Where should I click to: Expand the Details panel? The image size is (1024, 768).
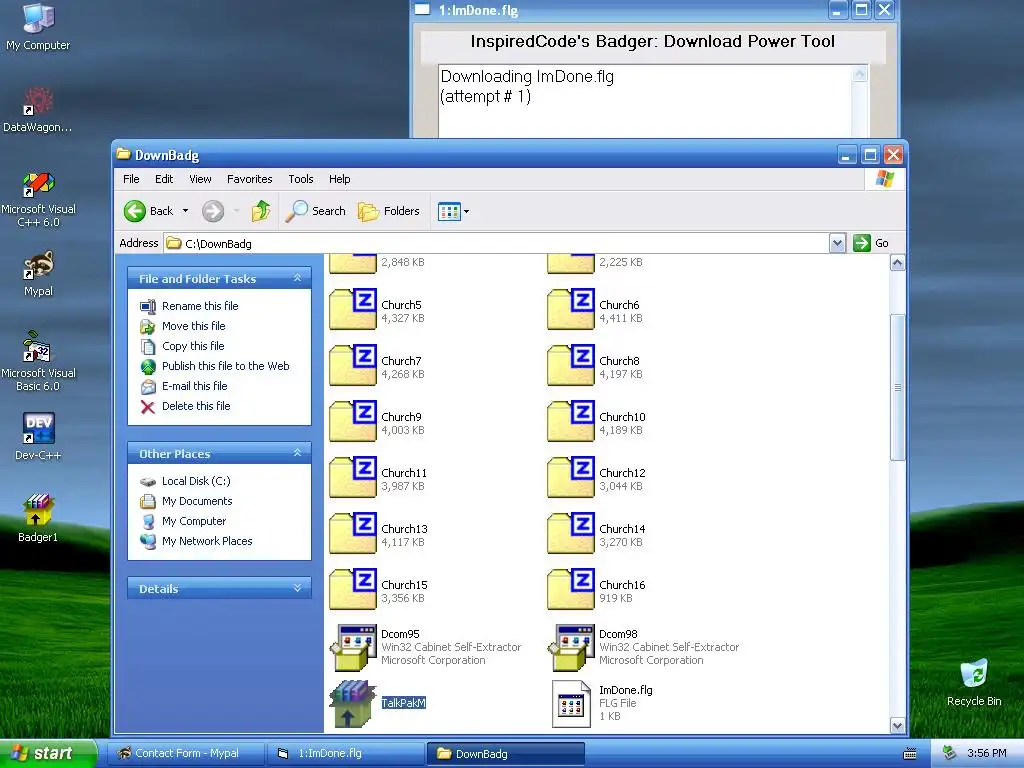point(297,588)
